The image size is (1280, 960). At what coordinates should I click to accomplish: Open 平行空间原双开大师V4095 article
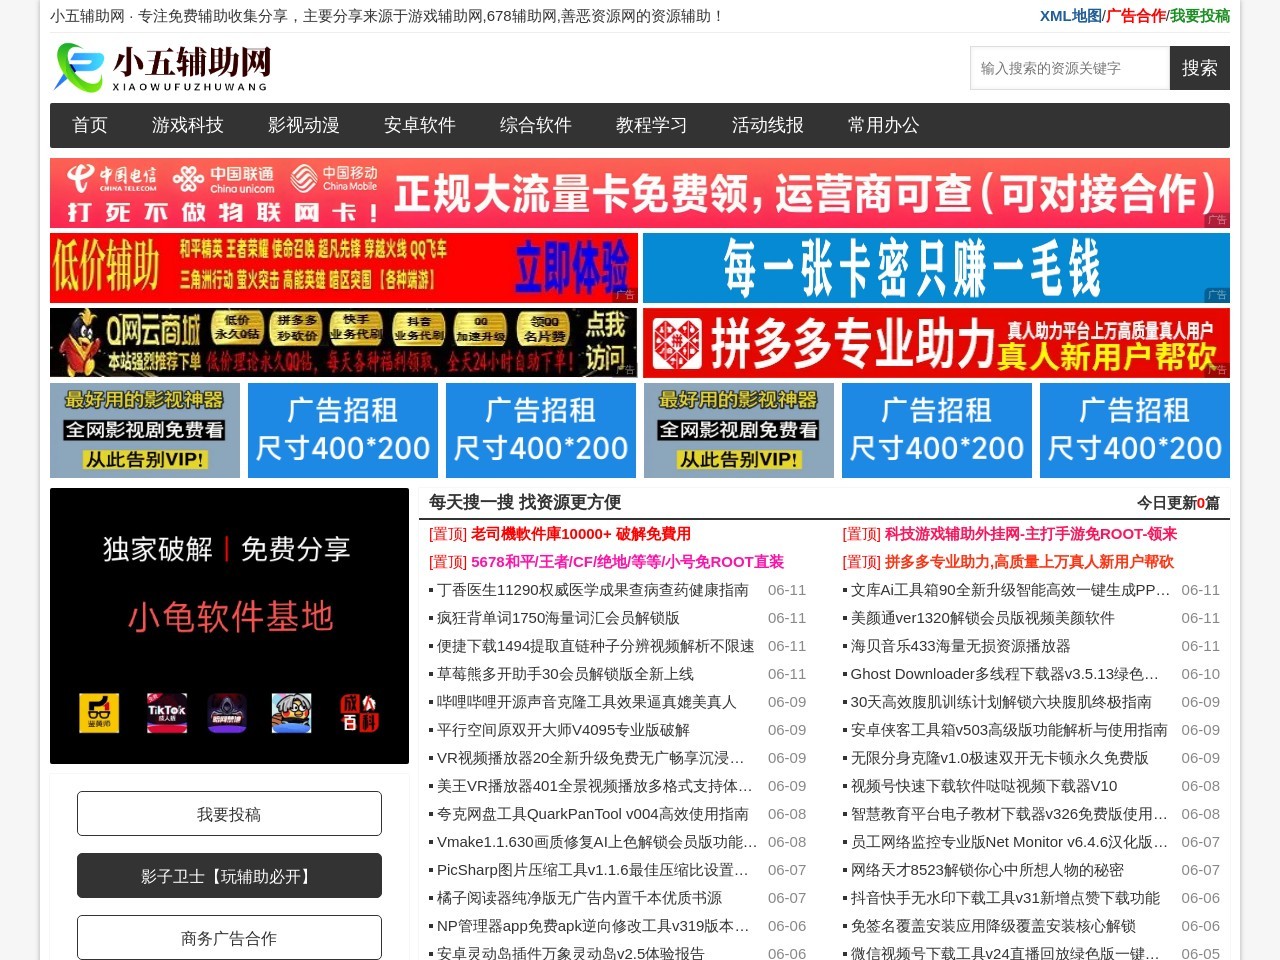(x=563, y=730)
